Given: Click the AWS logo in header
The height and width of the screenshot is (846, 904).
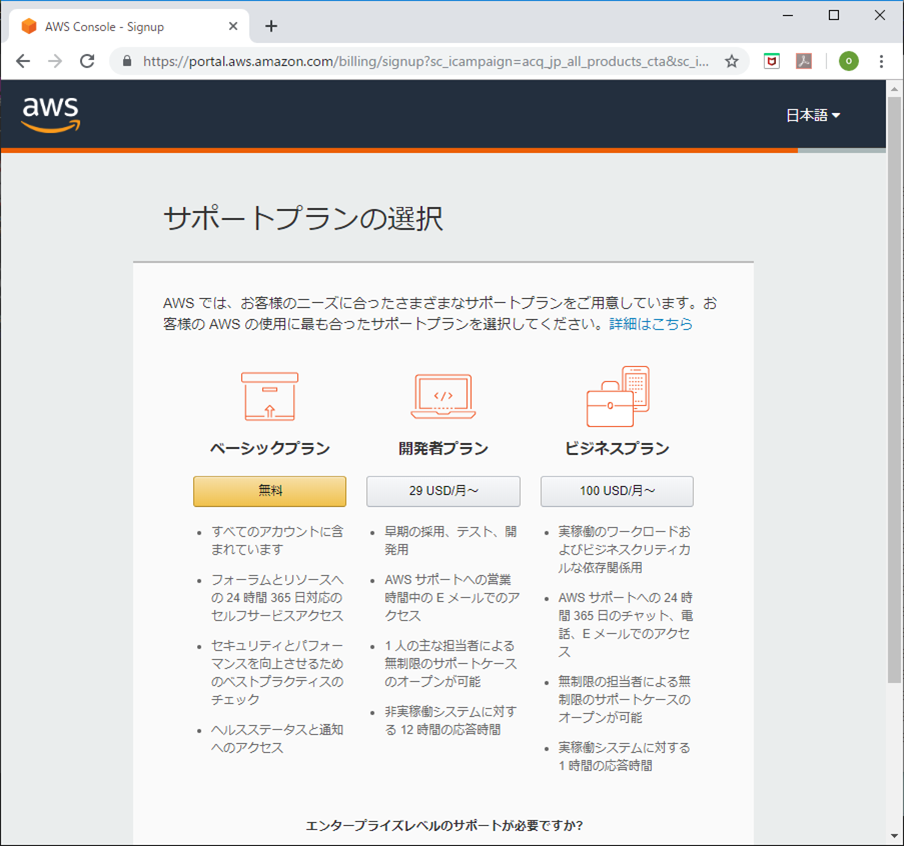Looking at the screenshot, I should click(x=51, y=114).
